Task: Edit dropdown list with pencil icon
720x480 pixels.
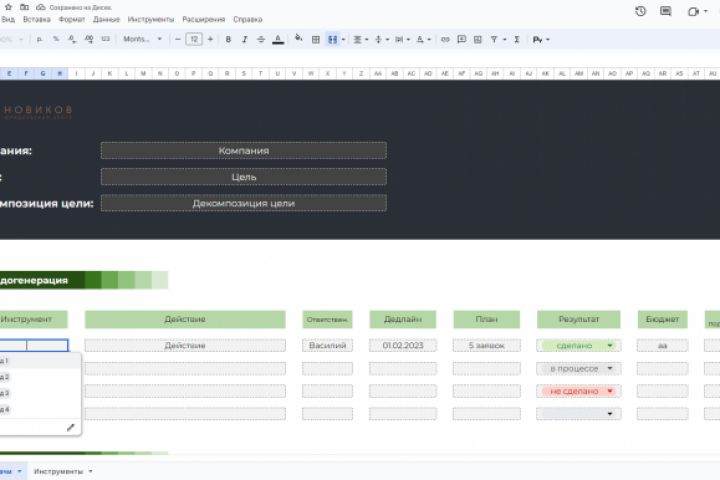Action: click(70, 427)
